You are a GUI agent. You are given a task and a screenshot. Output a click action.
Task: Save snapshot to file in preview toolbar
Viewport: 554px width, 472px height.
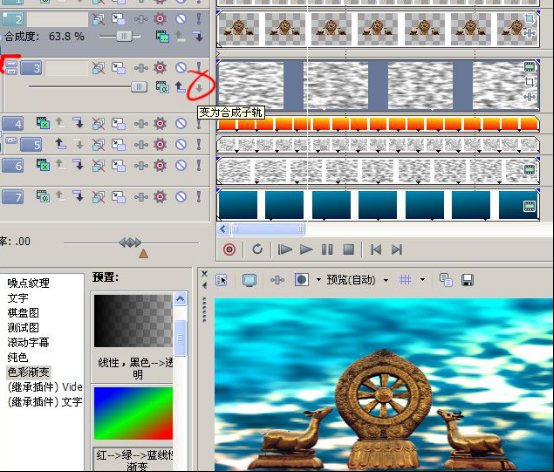[x=467, y=281]
